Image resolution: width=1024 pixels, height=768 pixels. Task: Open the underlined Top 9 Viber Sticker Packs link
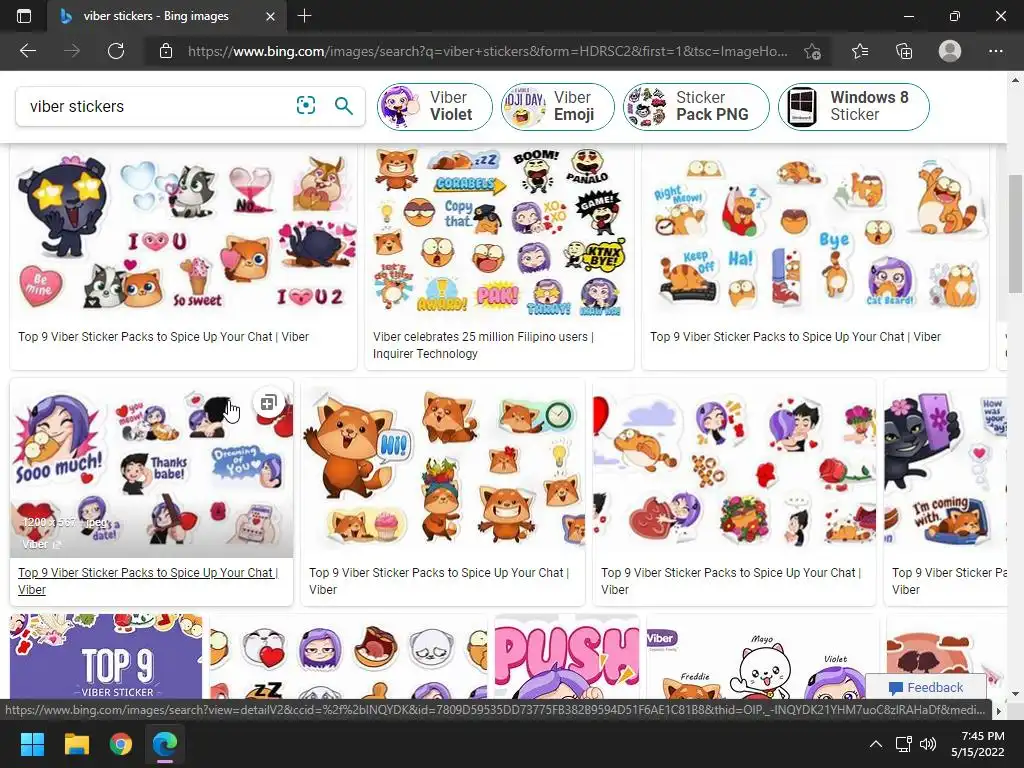[148, 581]
